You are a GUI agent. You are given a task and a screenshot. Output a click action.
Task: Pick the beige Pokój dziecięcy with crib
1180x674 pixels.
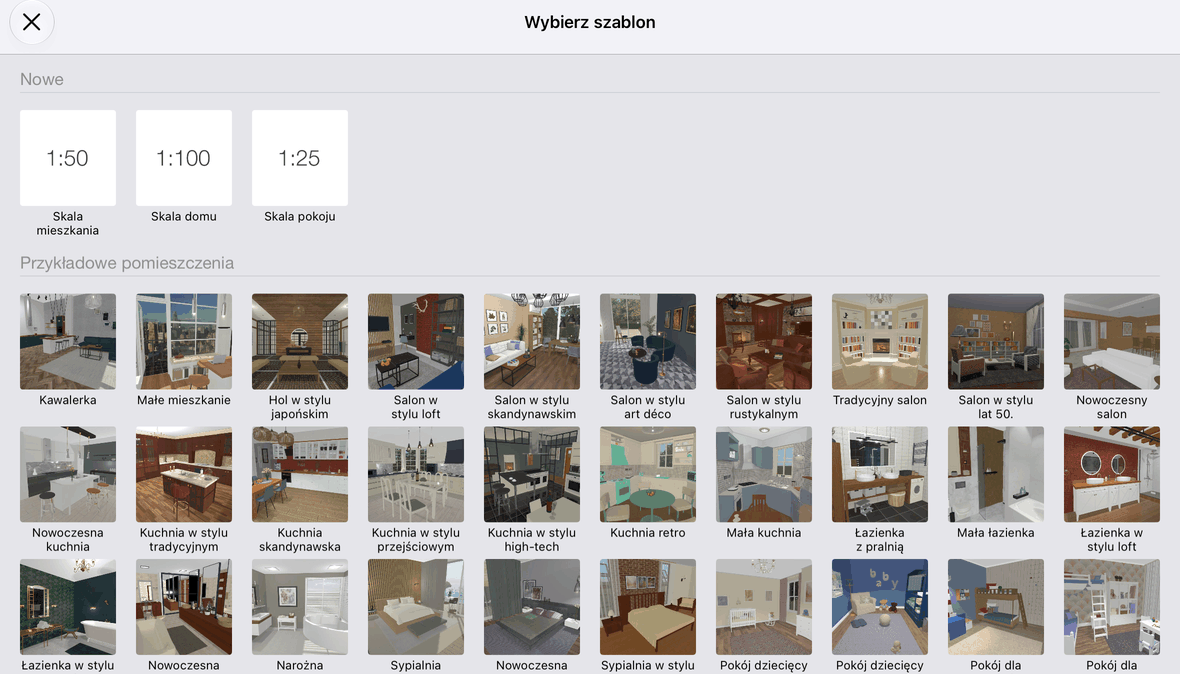763,606
